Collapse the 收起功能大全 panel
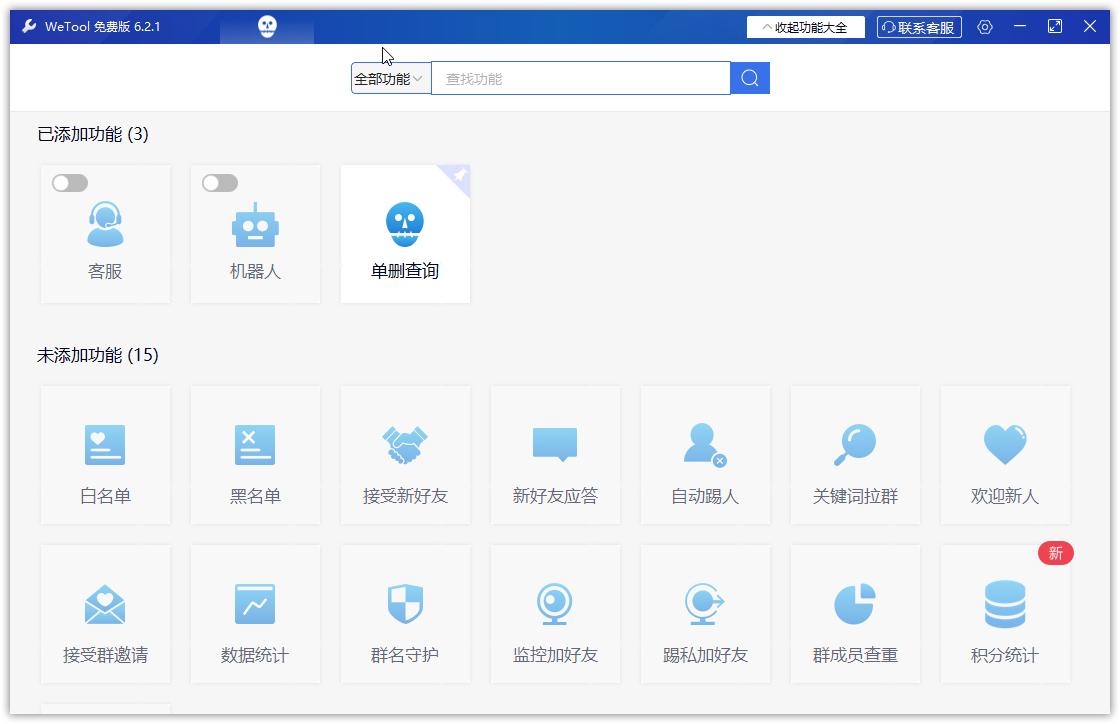The height and width of the screenshot is (724, 1120). [x=805, y=27]
